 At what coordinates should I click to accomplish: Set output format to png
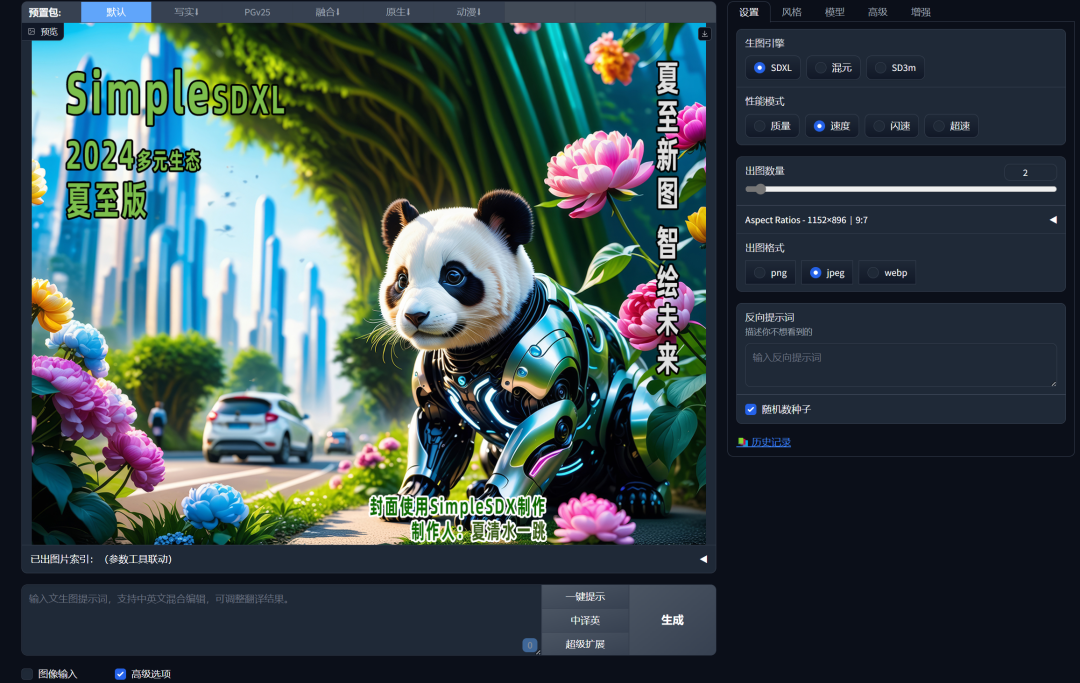coord(770,273)
